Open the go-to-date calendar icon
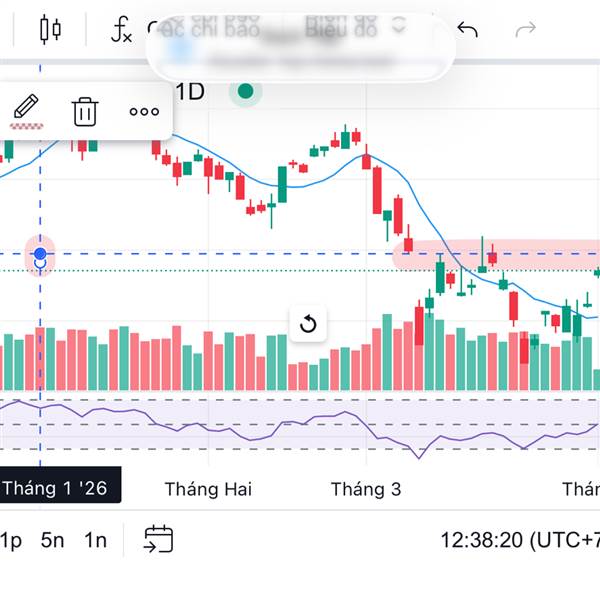 tap(158, 540)
